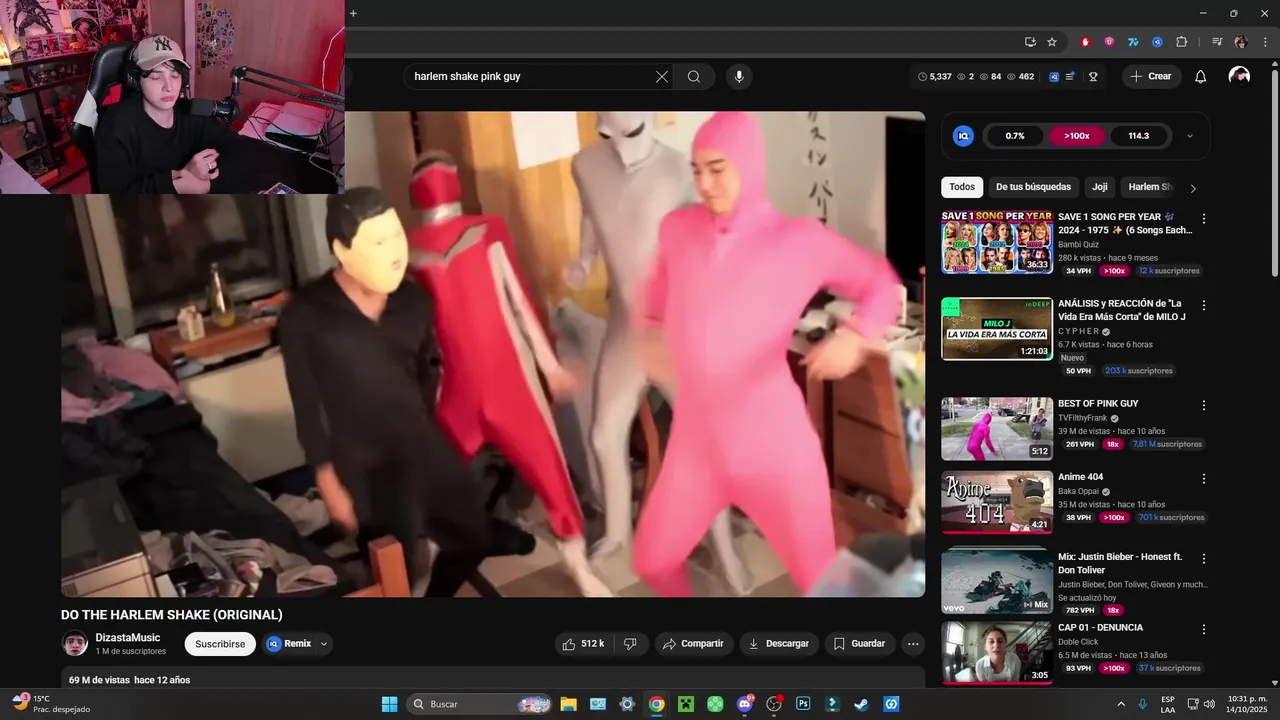This screenshot has height=720, width=1280.
Task: Select the Todos filter chip
Action: click(x=962, y=187)
